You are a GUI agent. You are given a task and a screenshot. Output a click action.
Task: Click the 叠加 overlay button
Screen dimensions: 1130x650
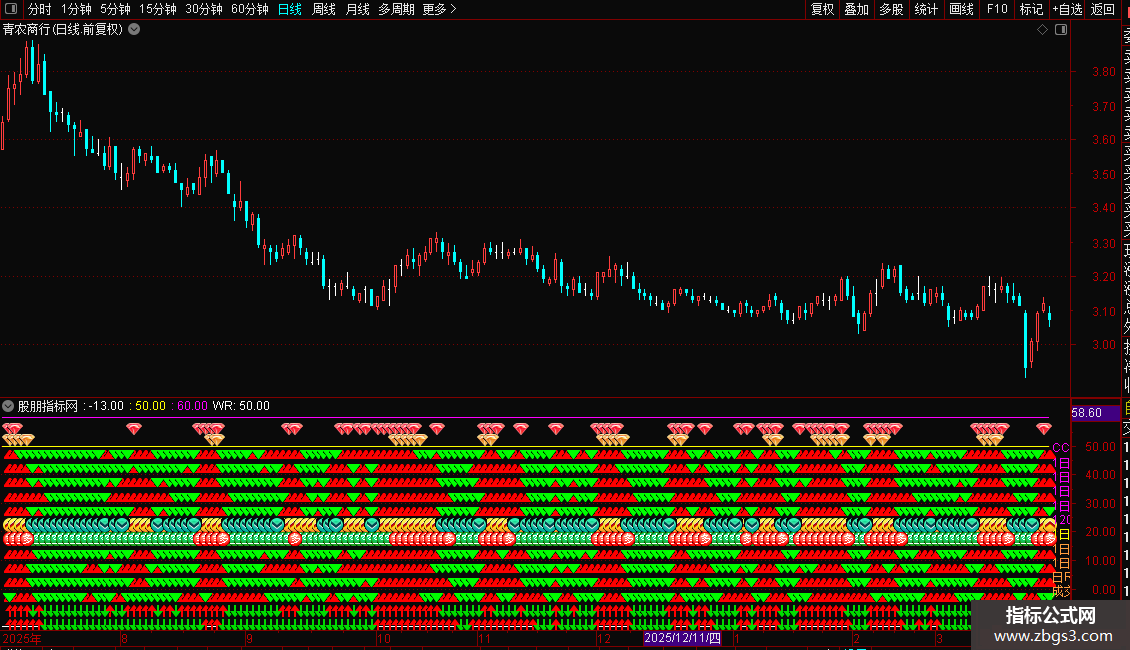coord(857,9)
